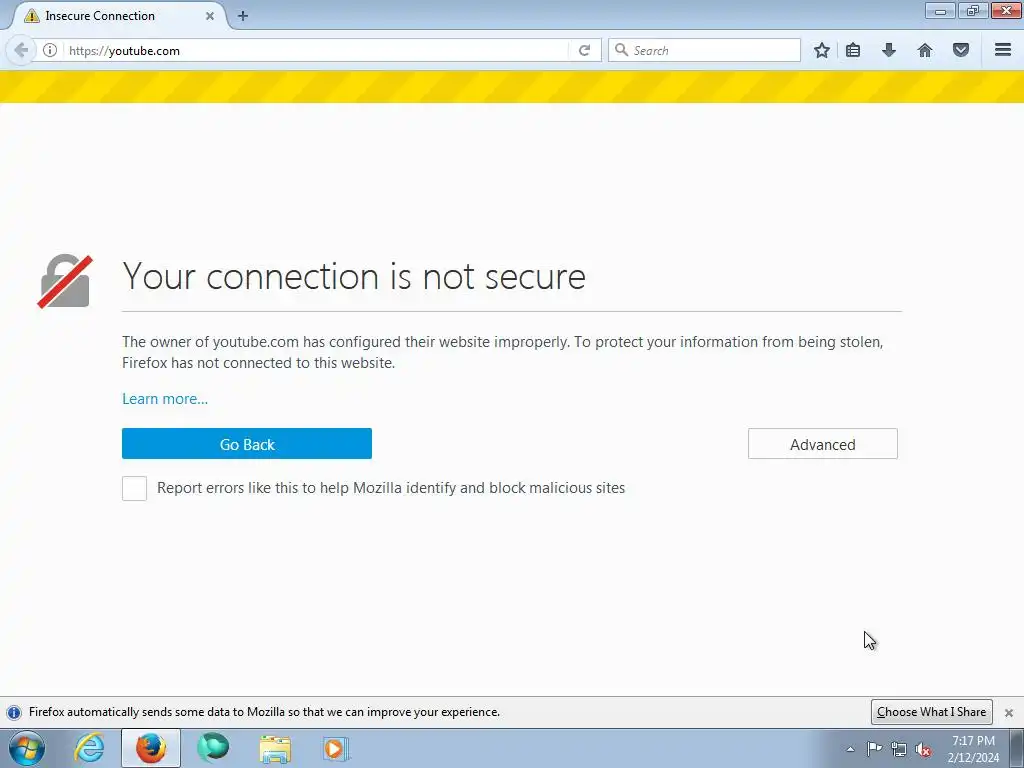Show hidden system tray icons

point(850,749)
